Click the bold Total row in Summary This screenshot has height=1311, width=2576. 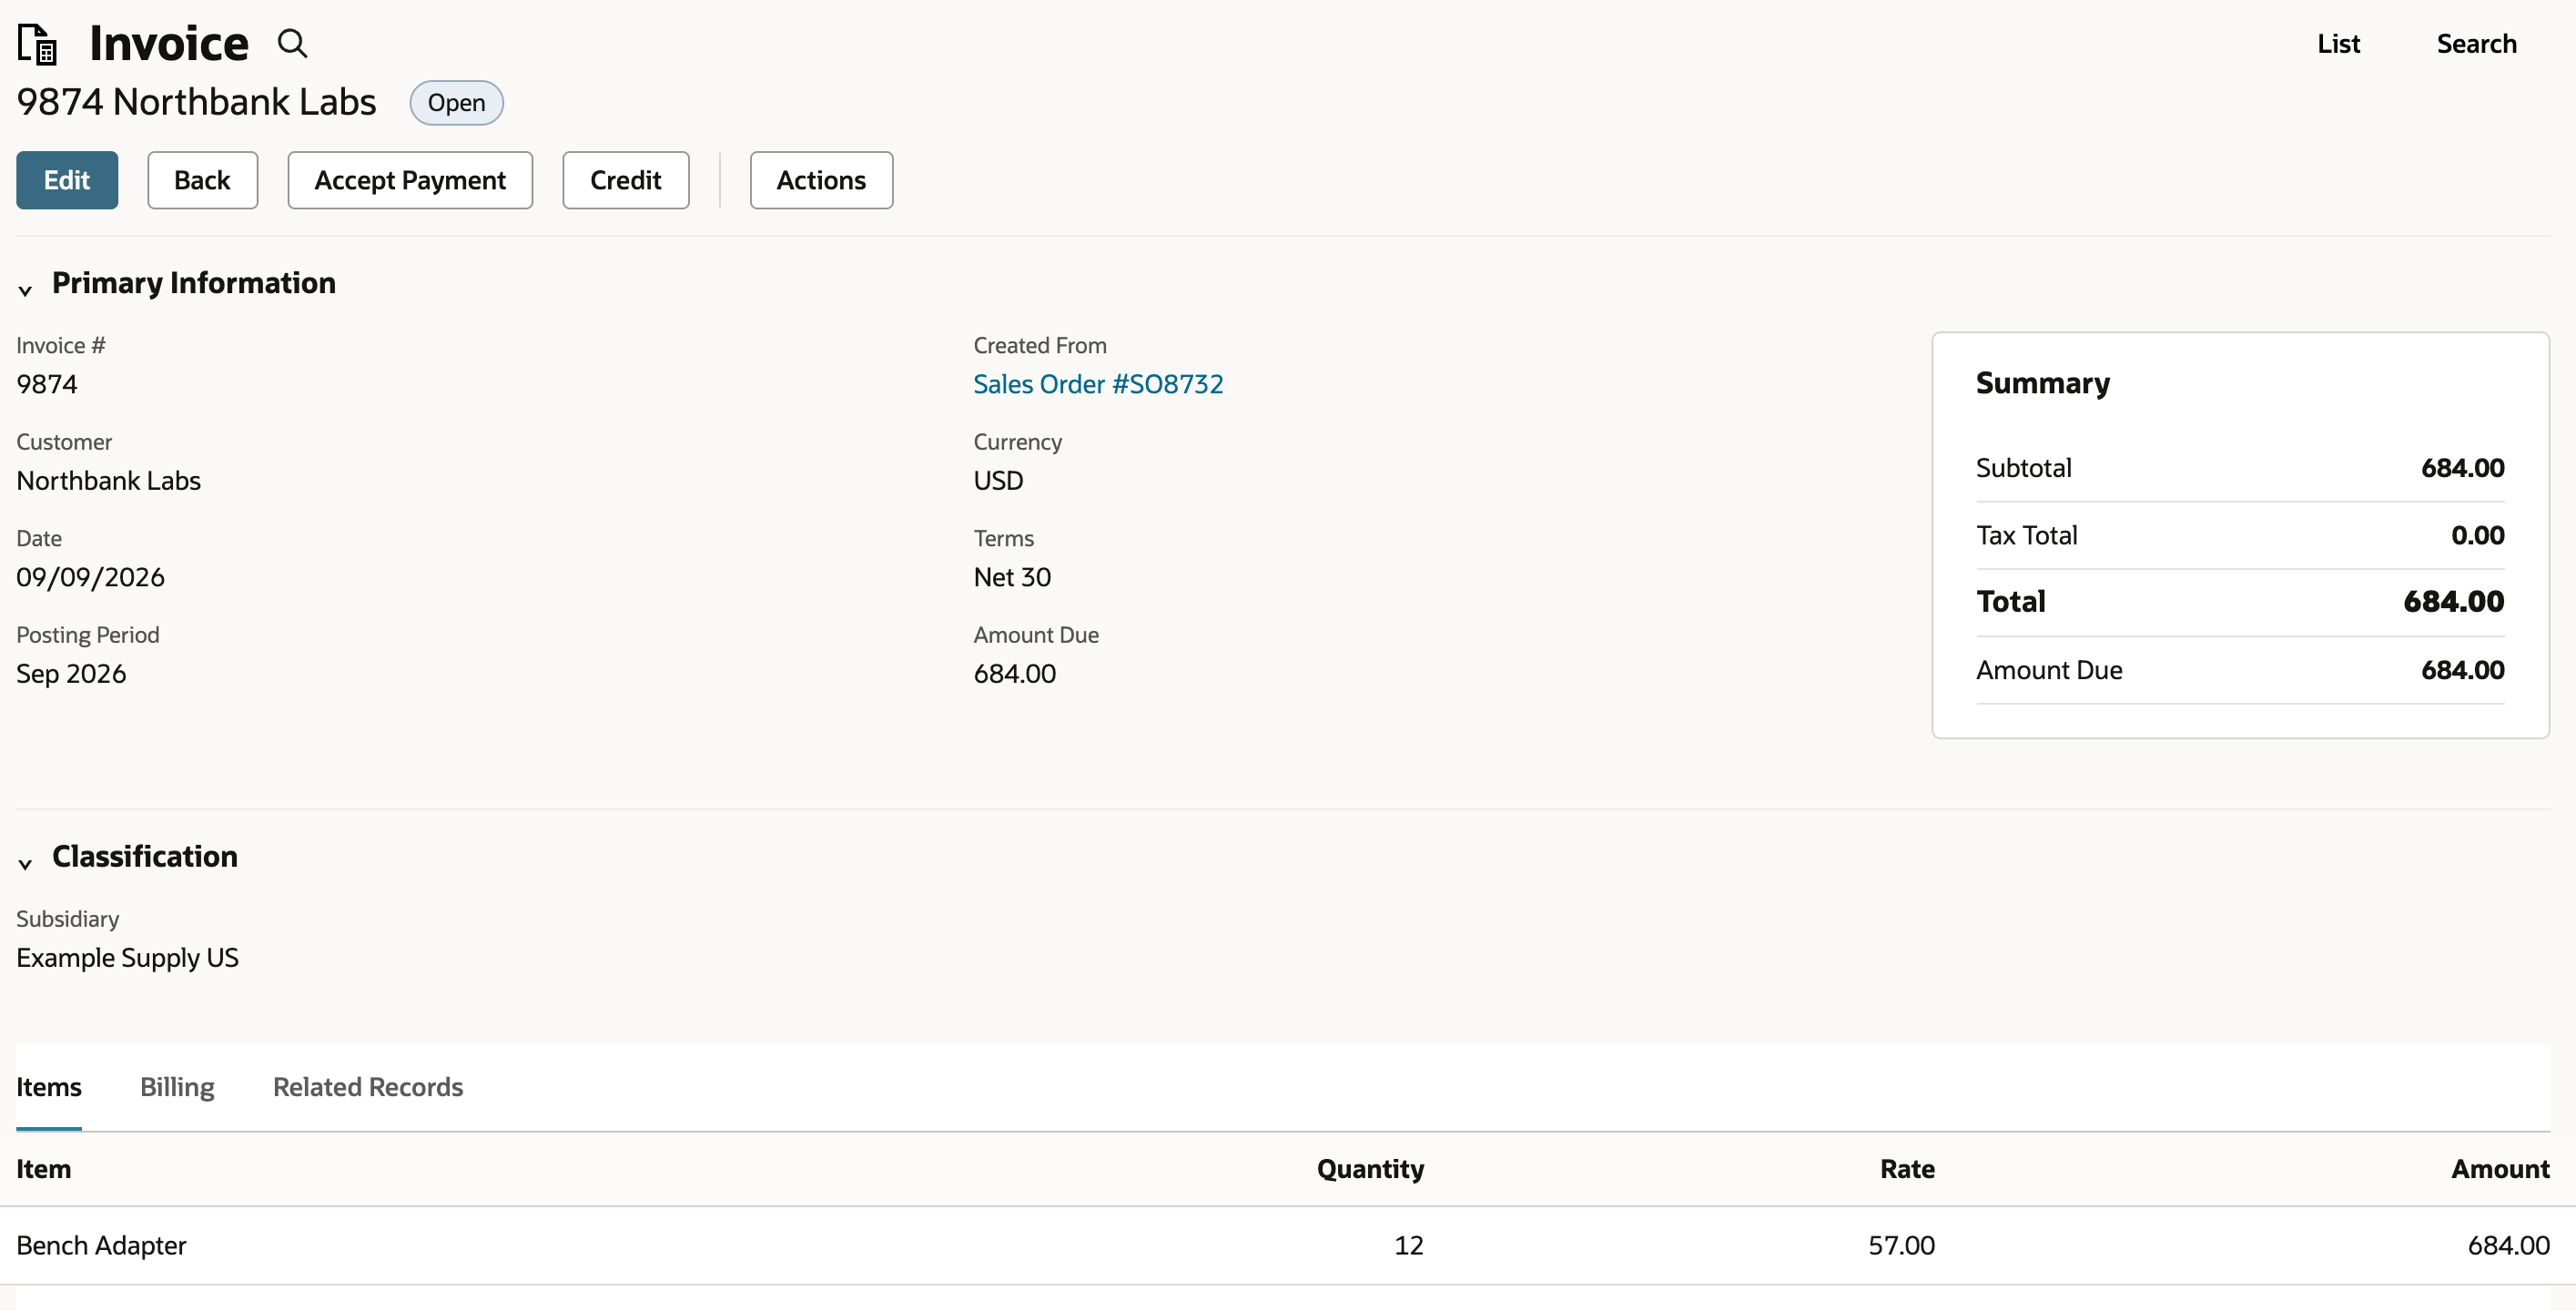2240,602
